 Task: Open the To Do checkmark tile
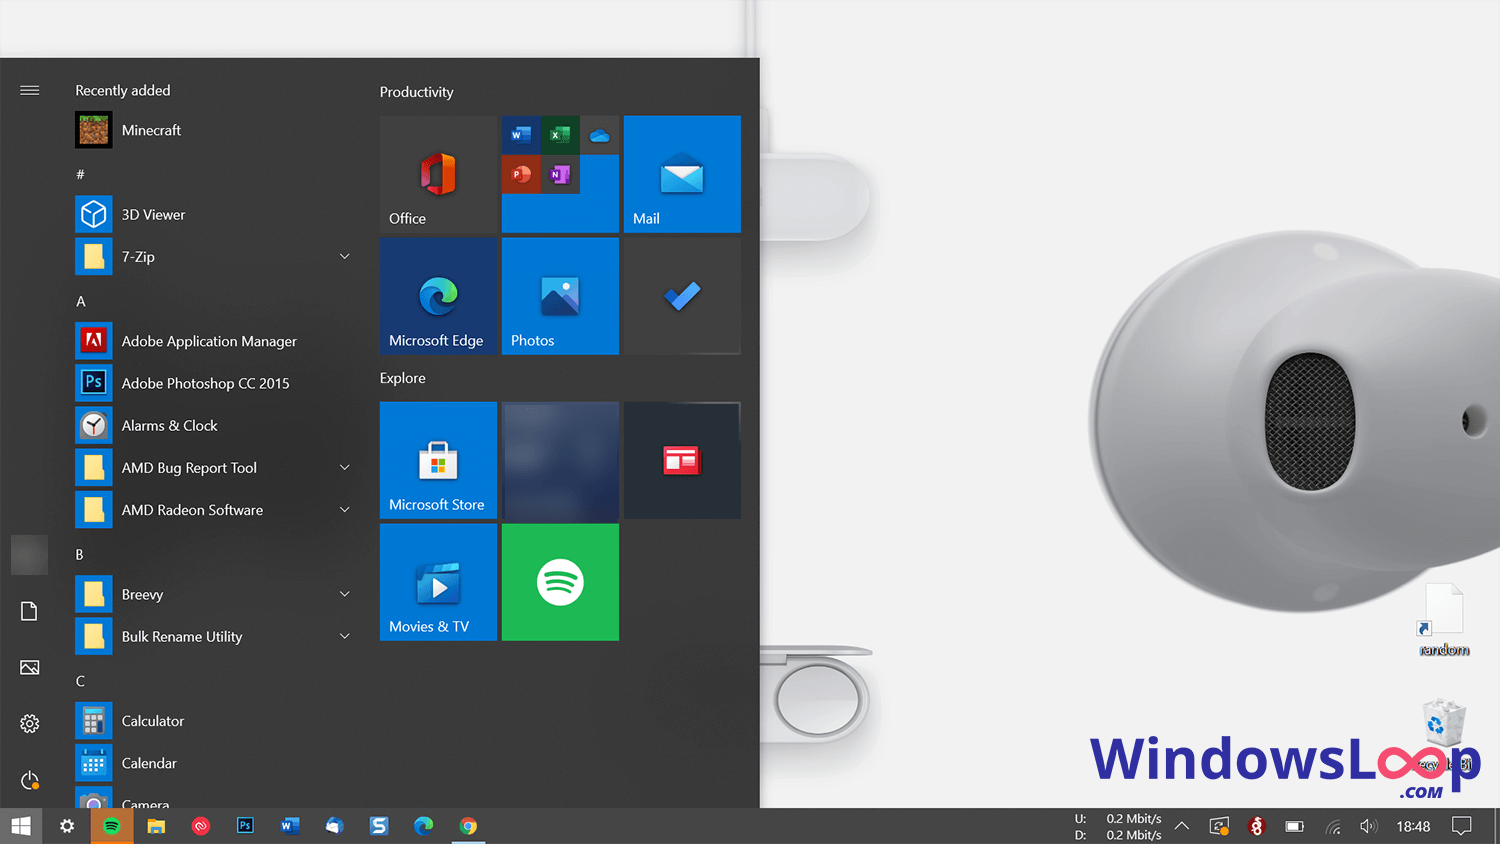(x=682, y=296)
